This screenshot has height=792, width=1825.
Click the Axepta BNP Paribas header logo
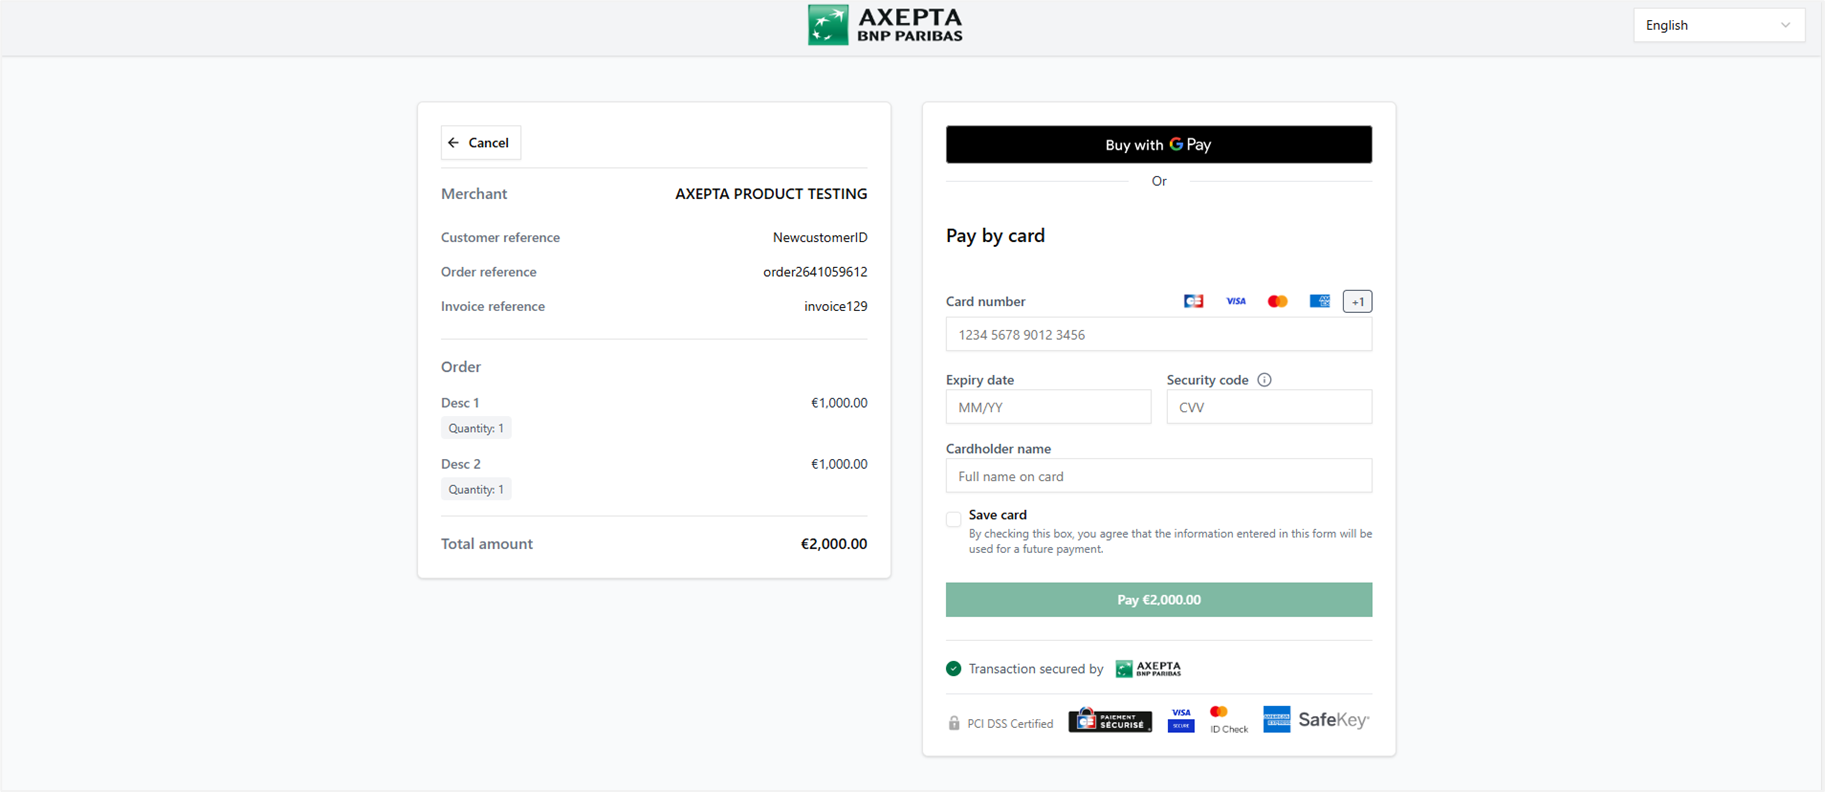click(885, 25)
